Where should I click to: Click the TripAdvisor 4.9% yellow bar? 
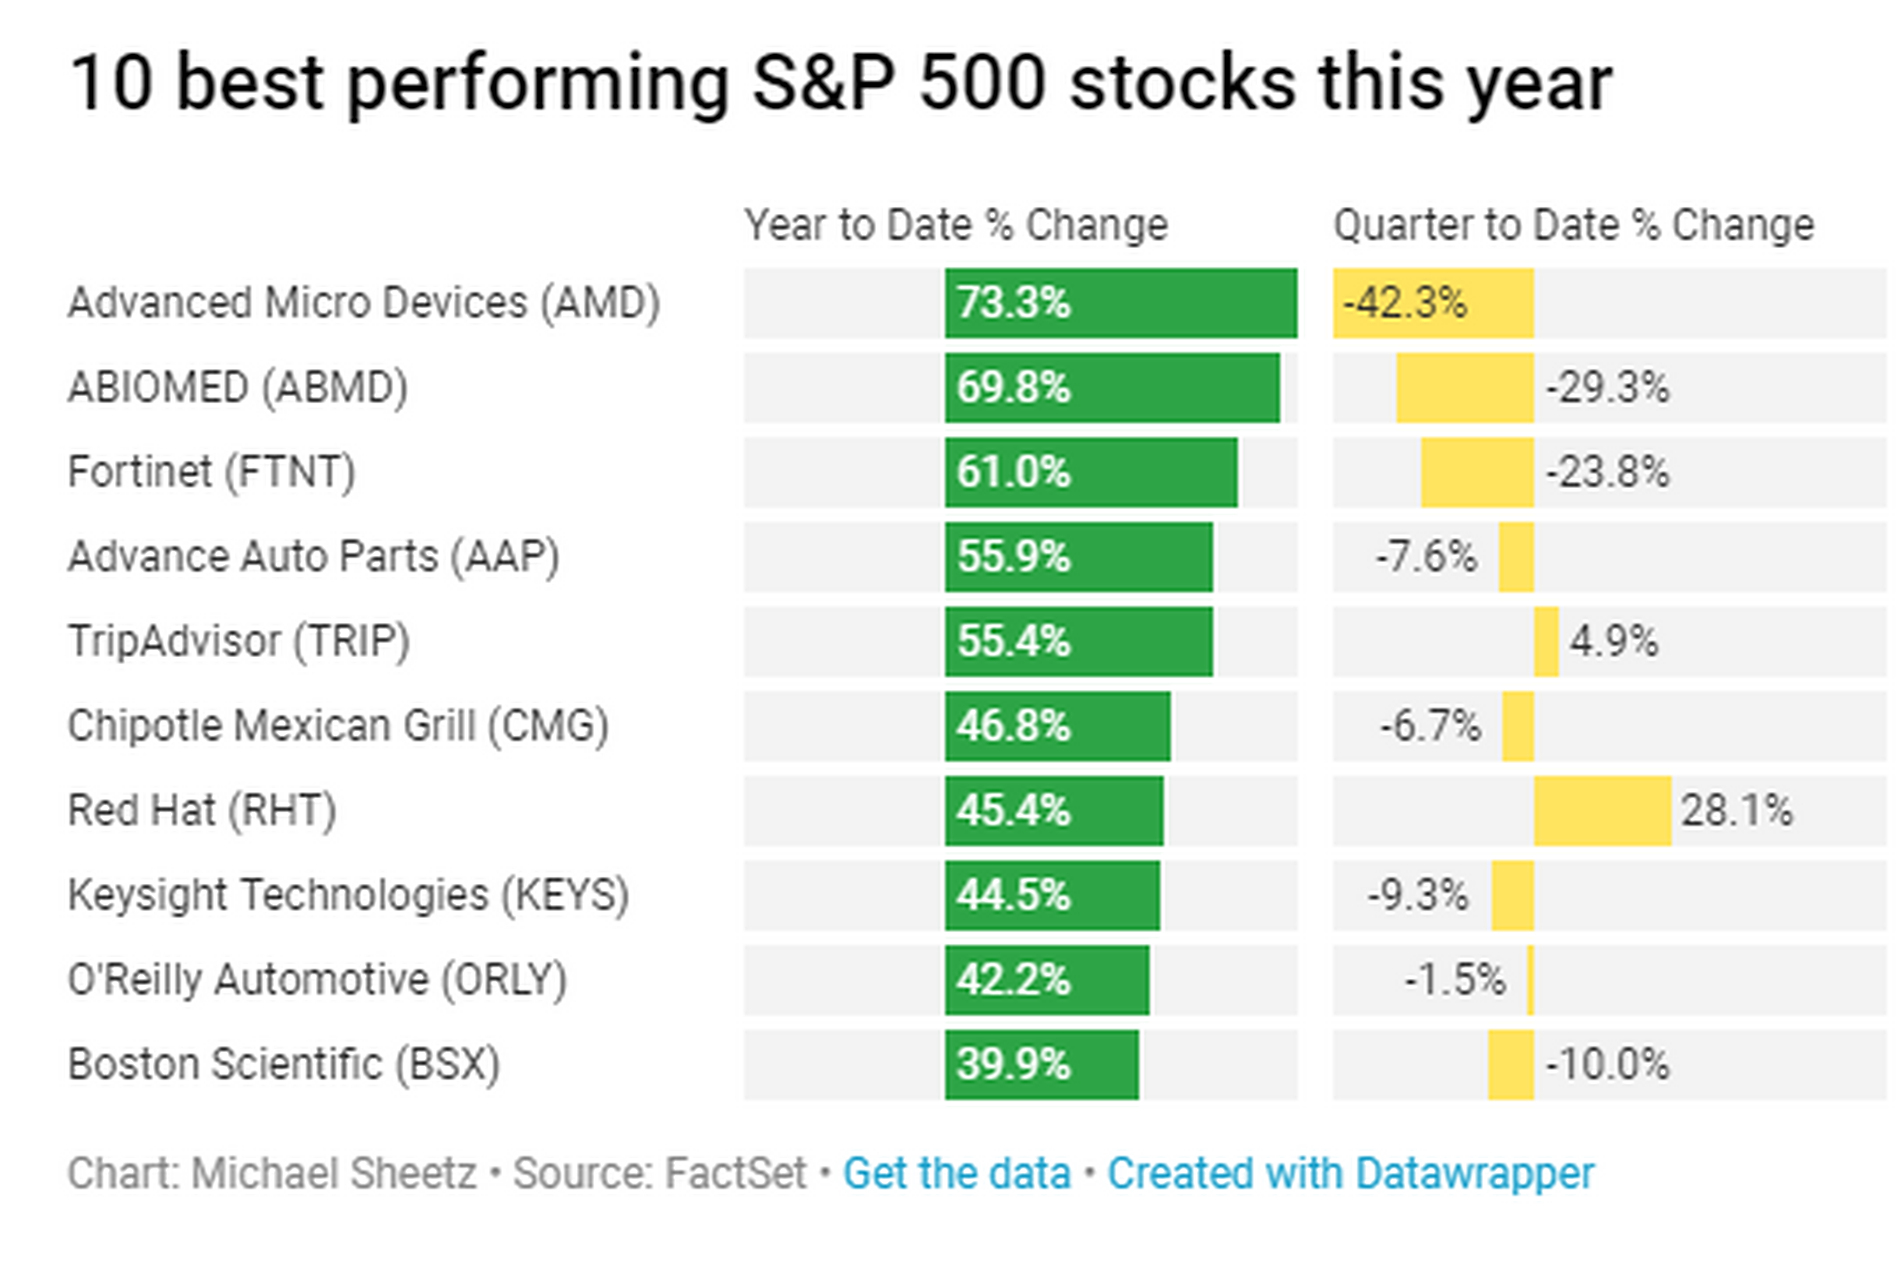click(1546, 641)
